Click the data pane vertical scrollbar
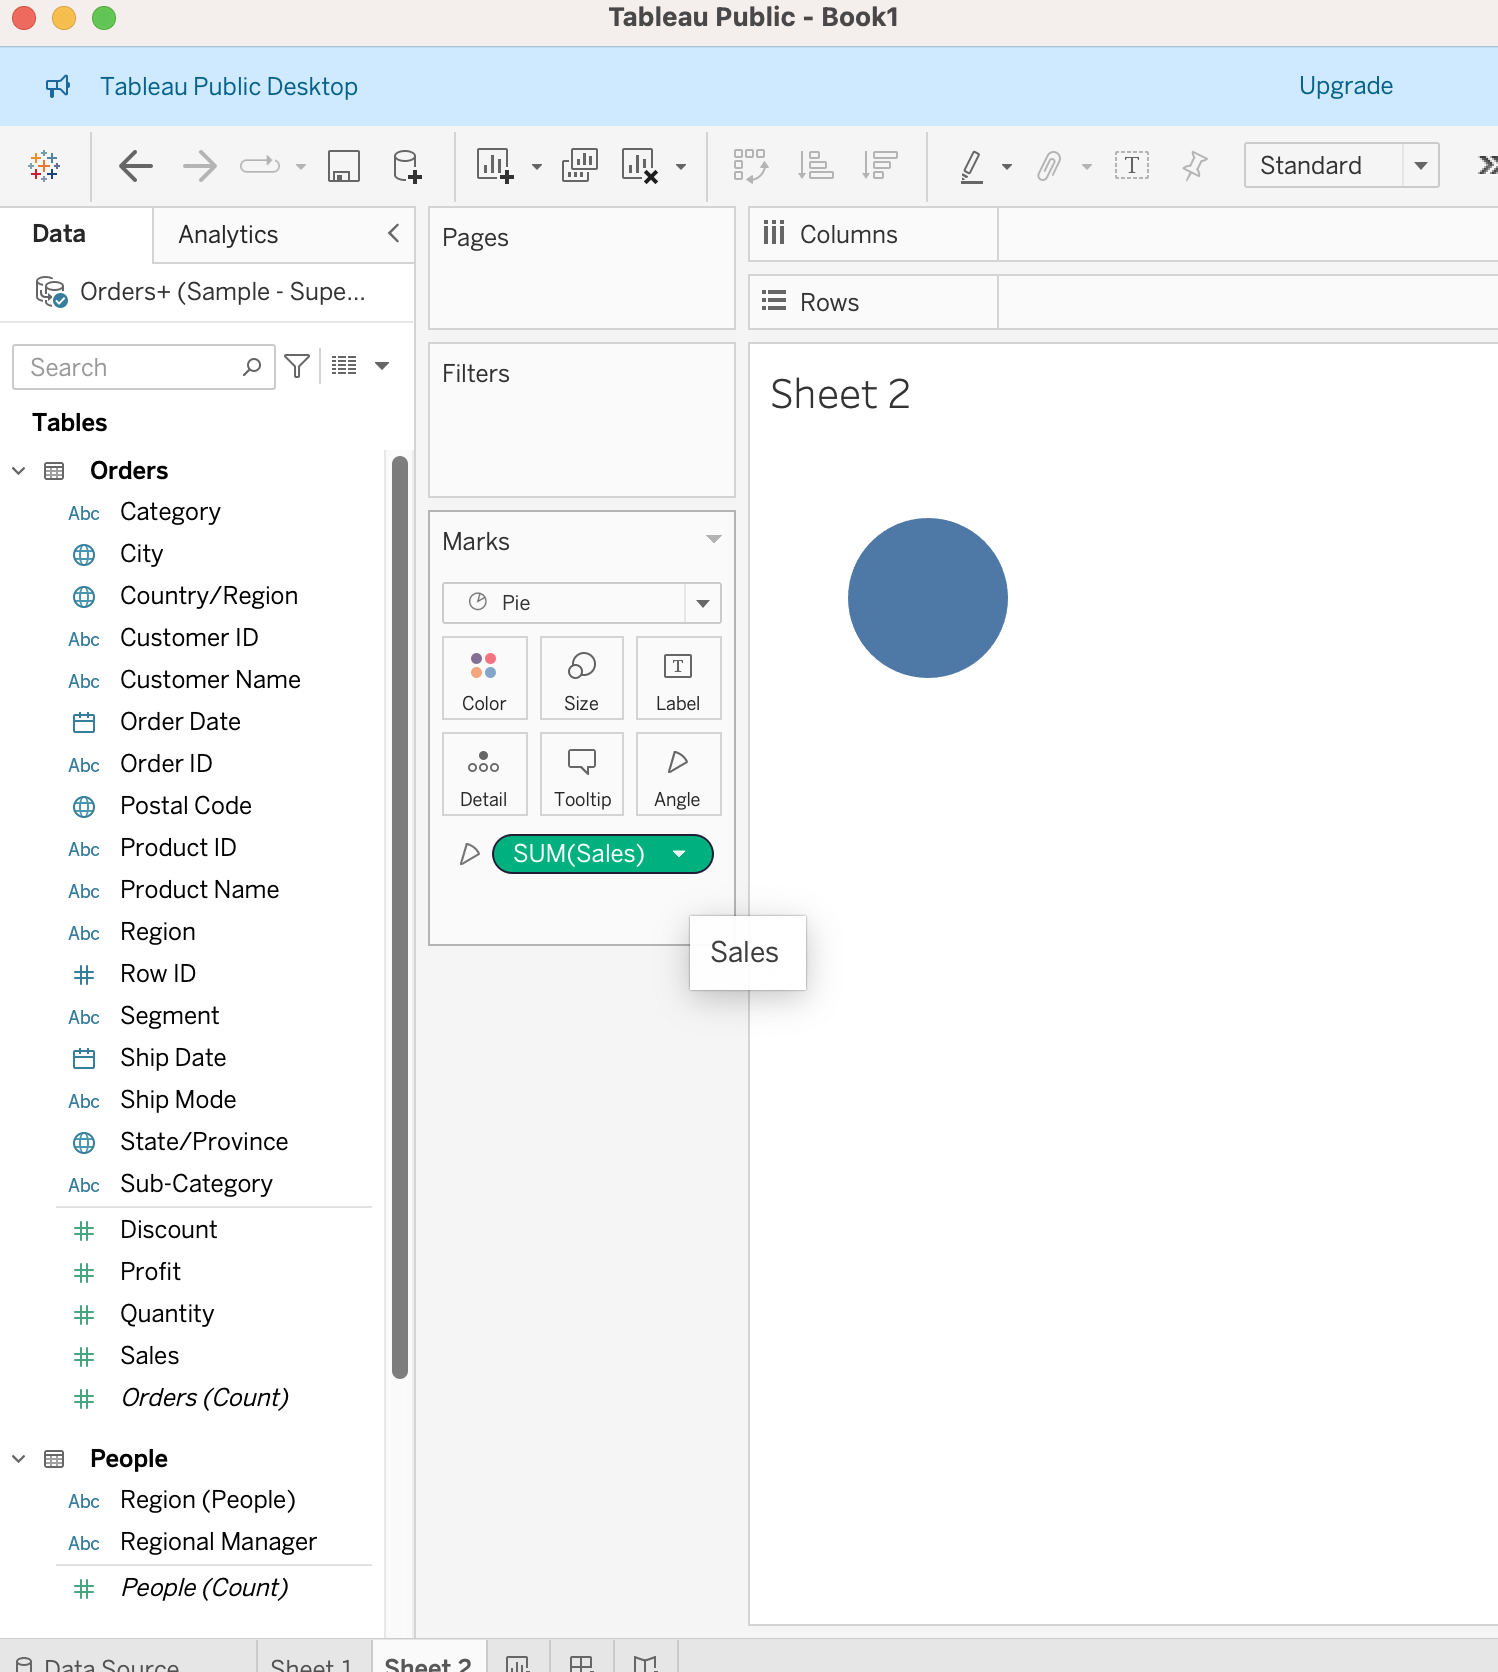 tap(400, 917)
